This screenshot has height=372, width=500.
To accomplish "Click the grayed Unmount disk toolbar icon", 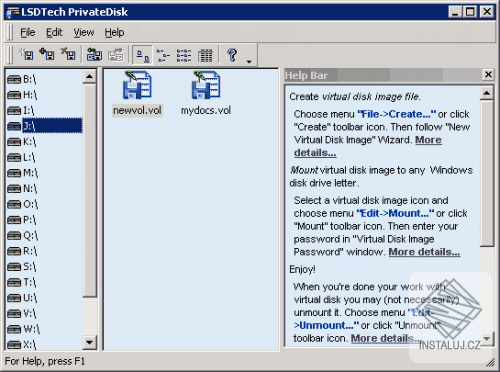I will point(116,55).
